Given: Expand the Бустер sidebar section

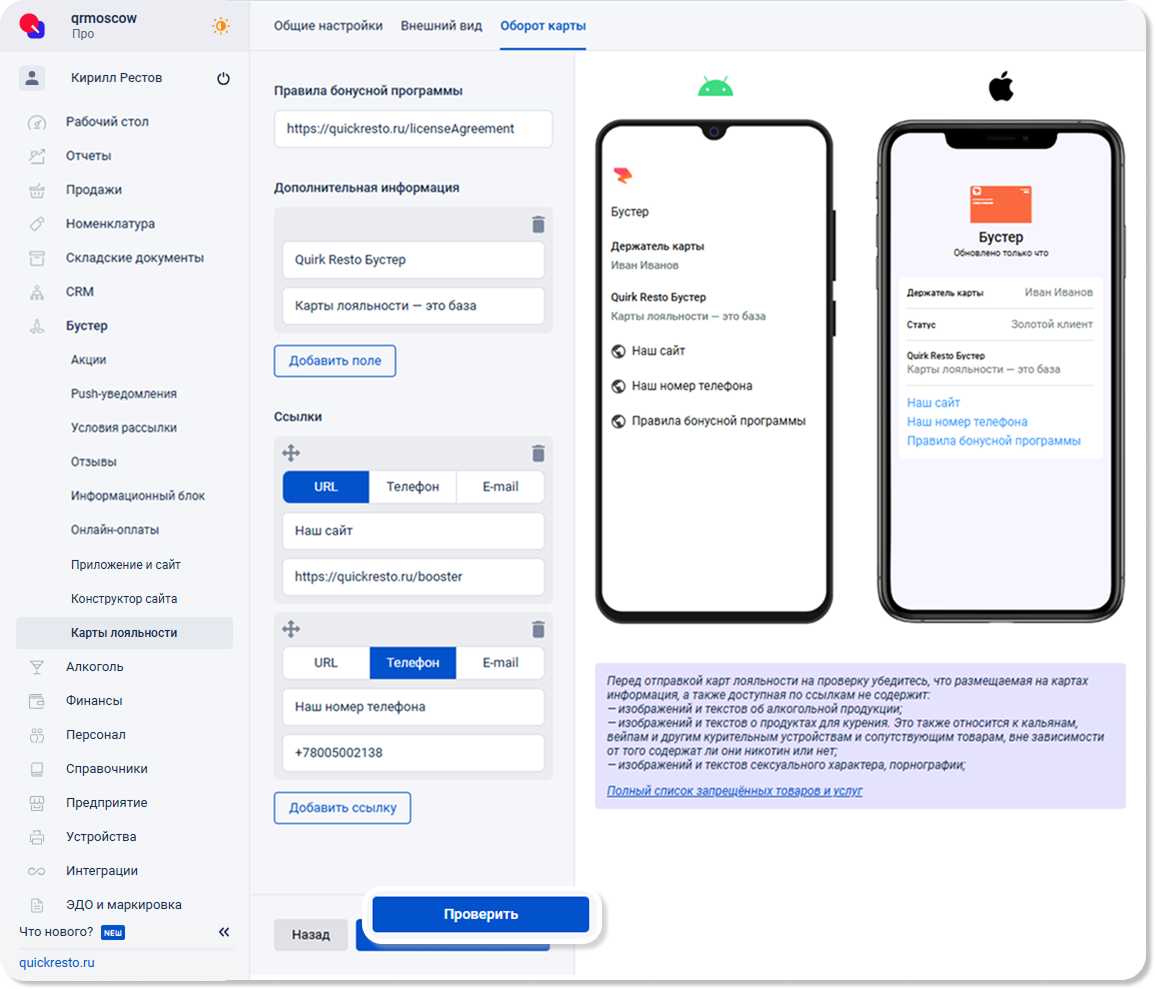Looking at the screenshot, I should pyautogui.click(x=87, y=326).
